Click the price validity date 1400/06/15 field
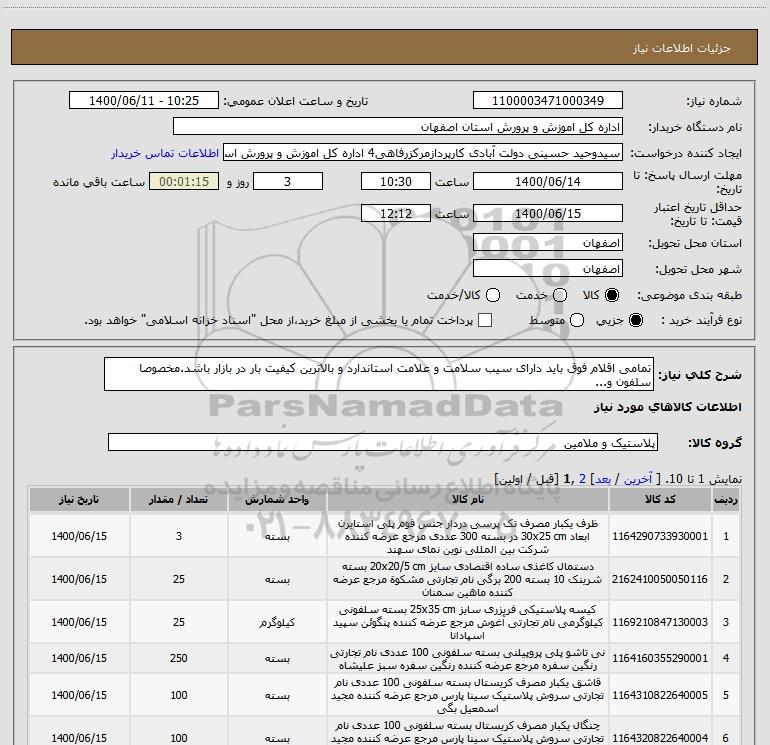 [x=548, y=213]
